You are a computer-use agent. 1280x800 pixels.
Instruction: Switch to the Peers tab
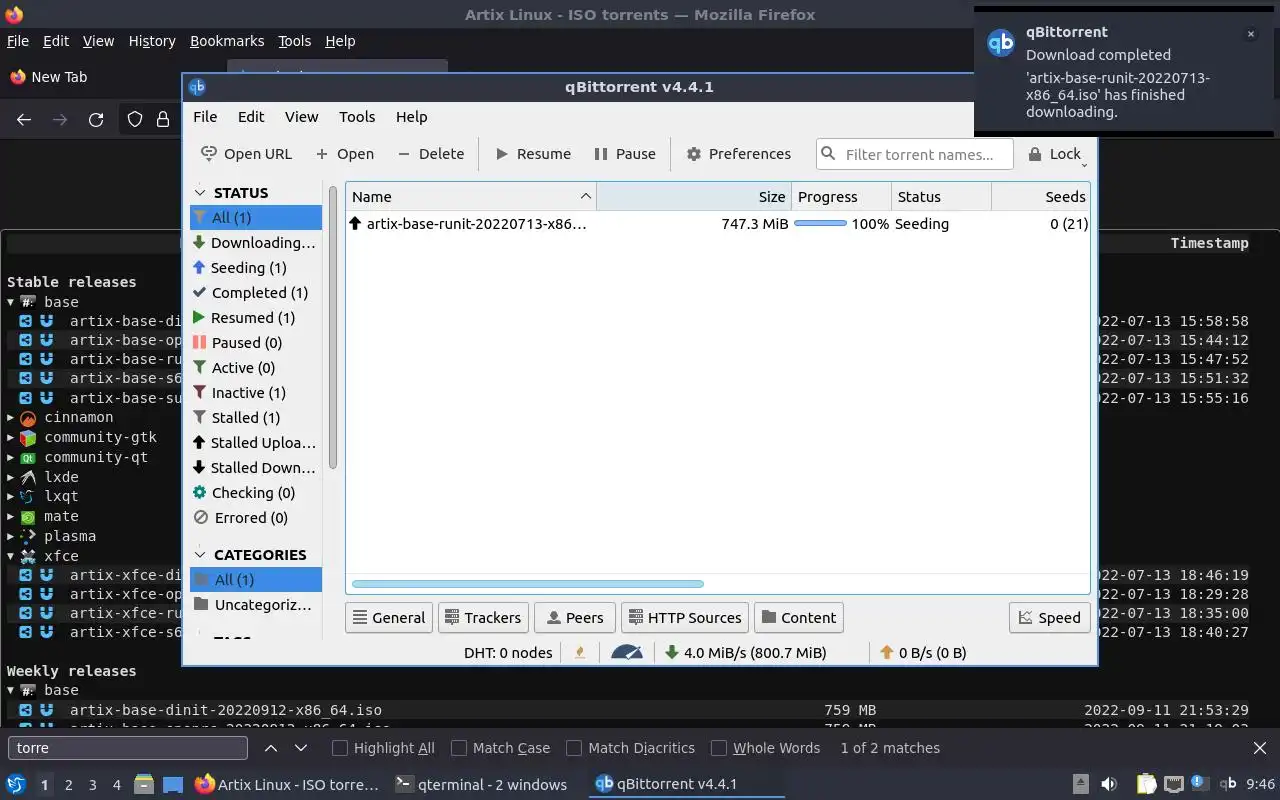pos(575,618)
